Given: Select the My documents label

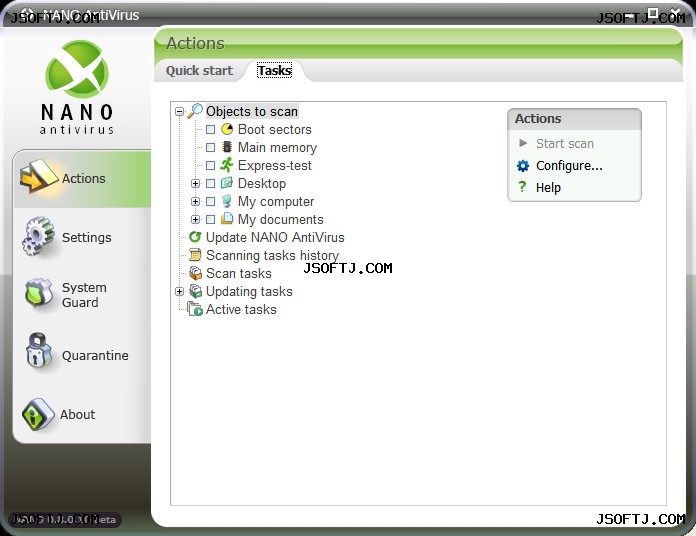Looking at the screenshot, I should pos(281,219).
